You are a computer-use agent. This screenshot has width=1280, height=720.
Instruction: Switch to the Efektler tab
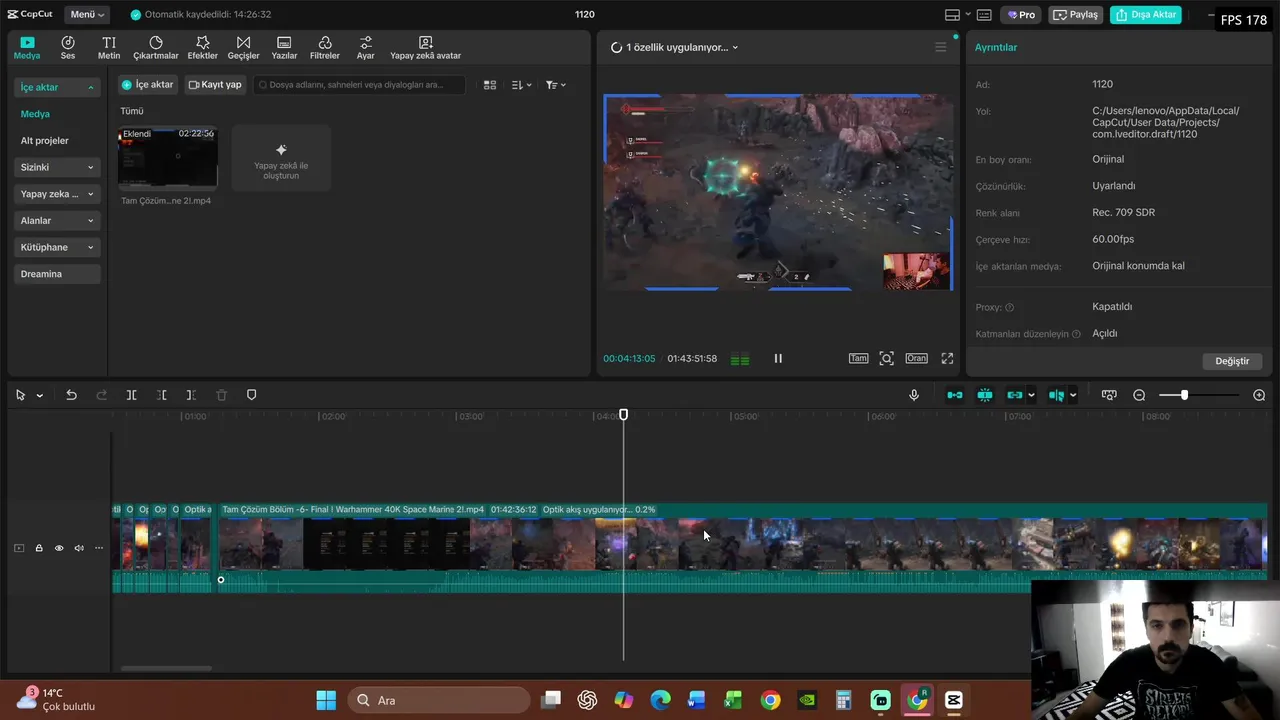pyautogui.click(x=203, y=48)
